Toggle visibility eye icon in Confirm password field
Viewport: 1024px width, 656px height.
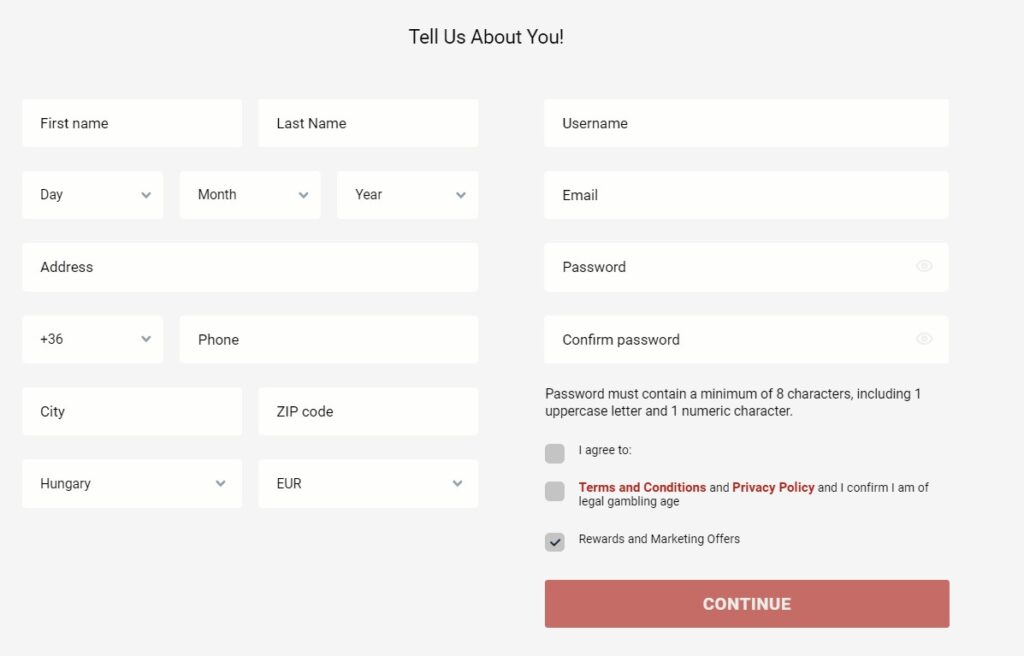coord(923,338)
